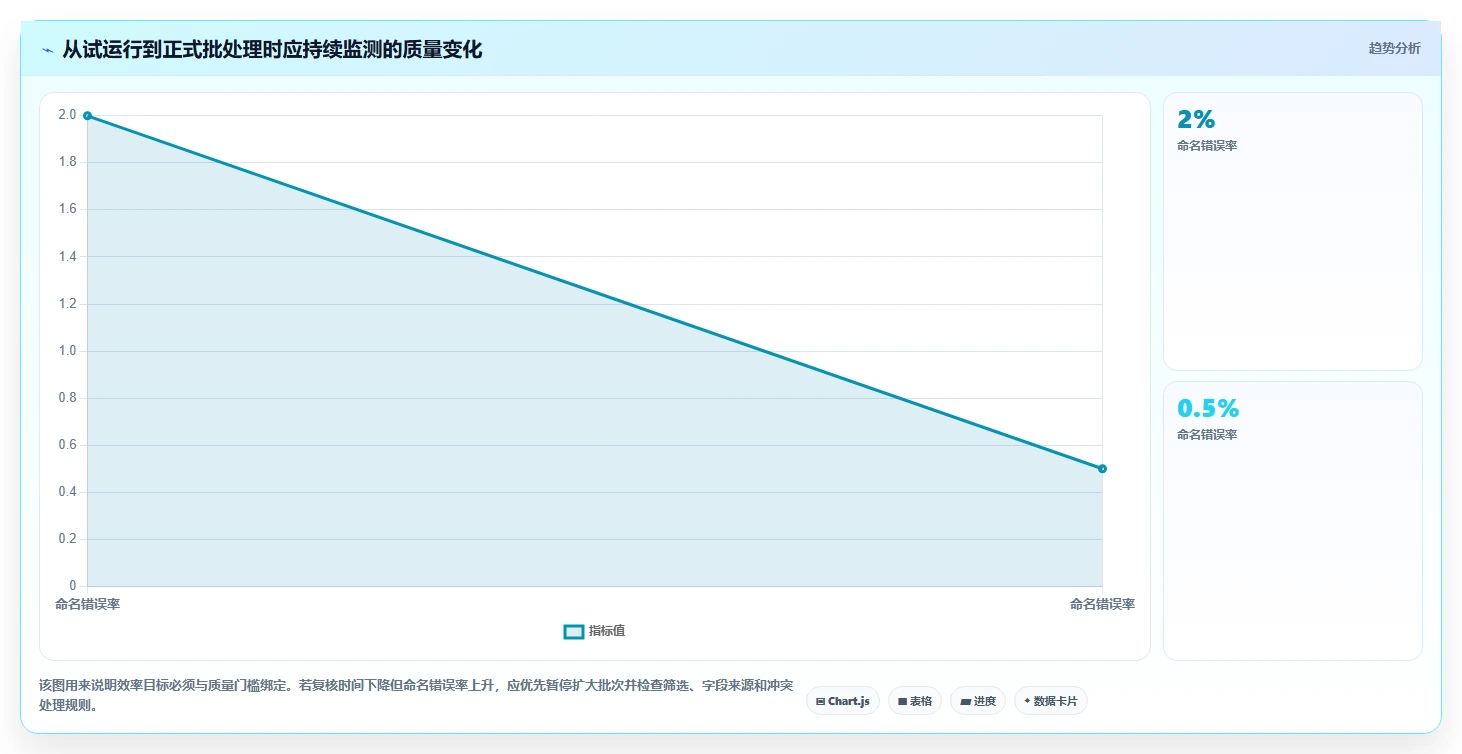1462x754 pixels.
Task: Click the data point at value 0.5
Action: [x=1102, y=468]
